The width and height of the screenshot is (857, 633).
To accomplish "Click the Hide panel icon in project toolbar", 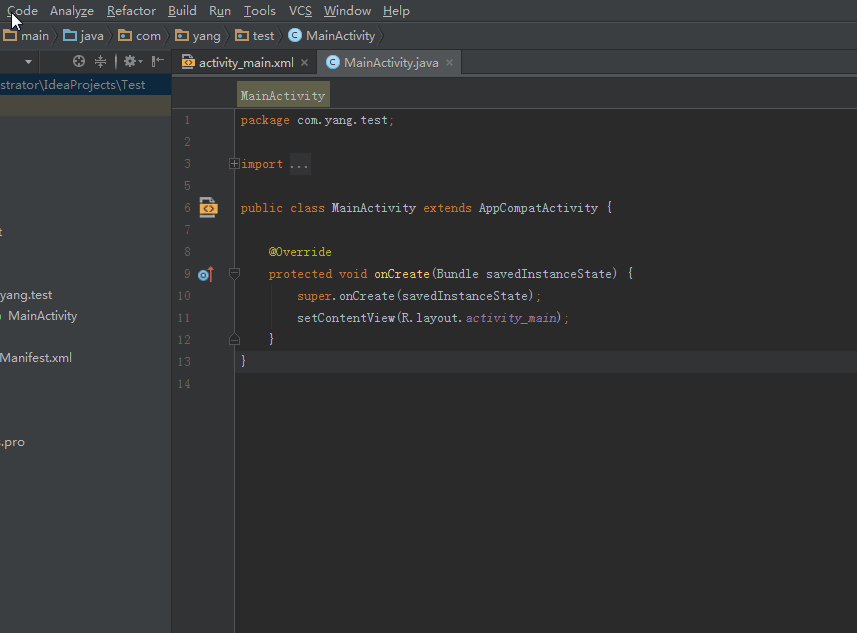I will [x=156, y=61].
